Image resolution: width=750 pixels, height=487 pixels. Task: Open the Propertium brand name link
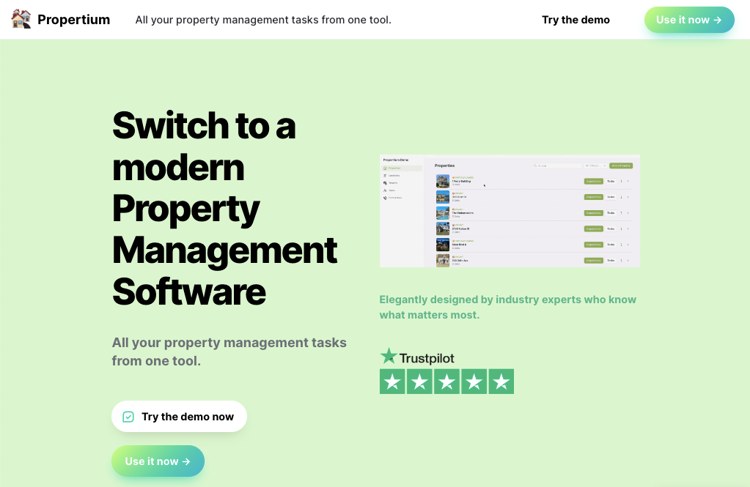(74, 20)
